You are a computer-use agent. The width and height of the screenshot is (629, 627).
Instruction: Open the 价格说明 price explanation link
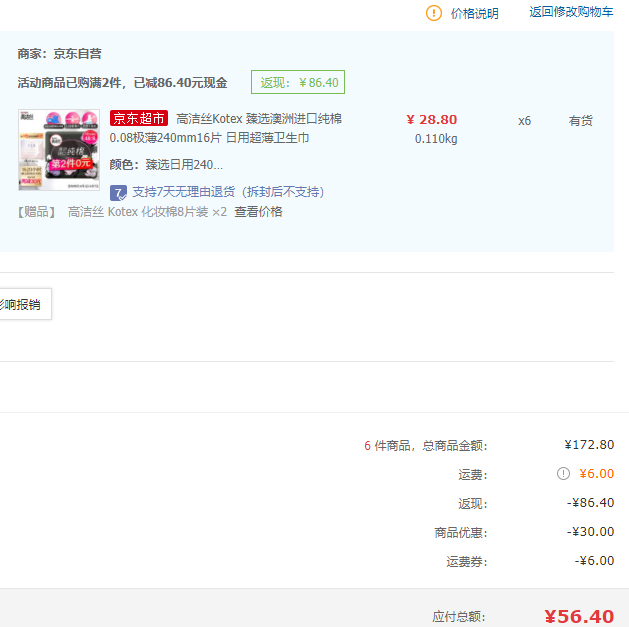(x=474, y=13)
